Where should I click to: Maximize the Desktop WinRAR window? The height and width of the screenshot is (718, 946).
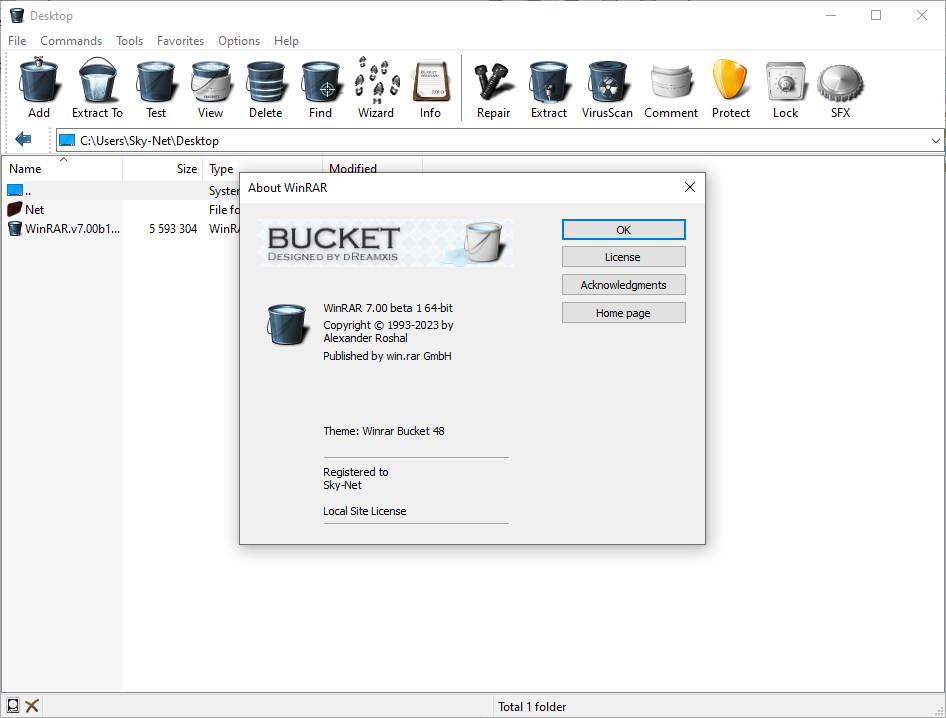pyautogui.click(x=876, y=15)
